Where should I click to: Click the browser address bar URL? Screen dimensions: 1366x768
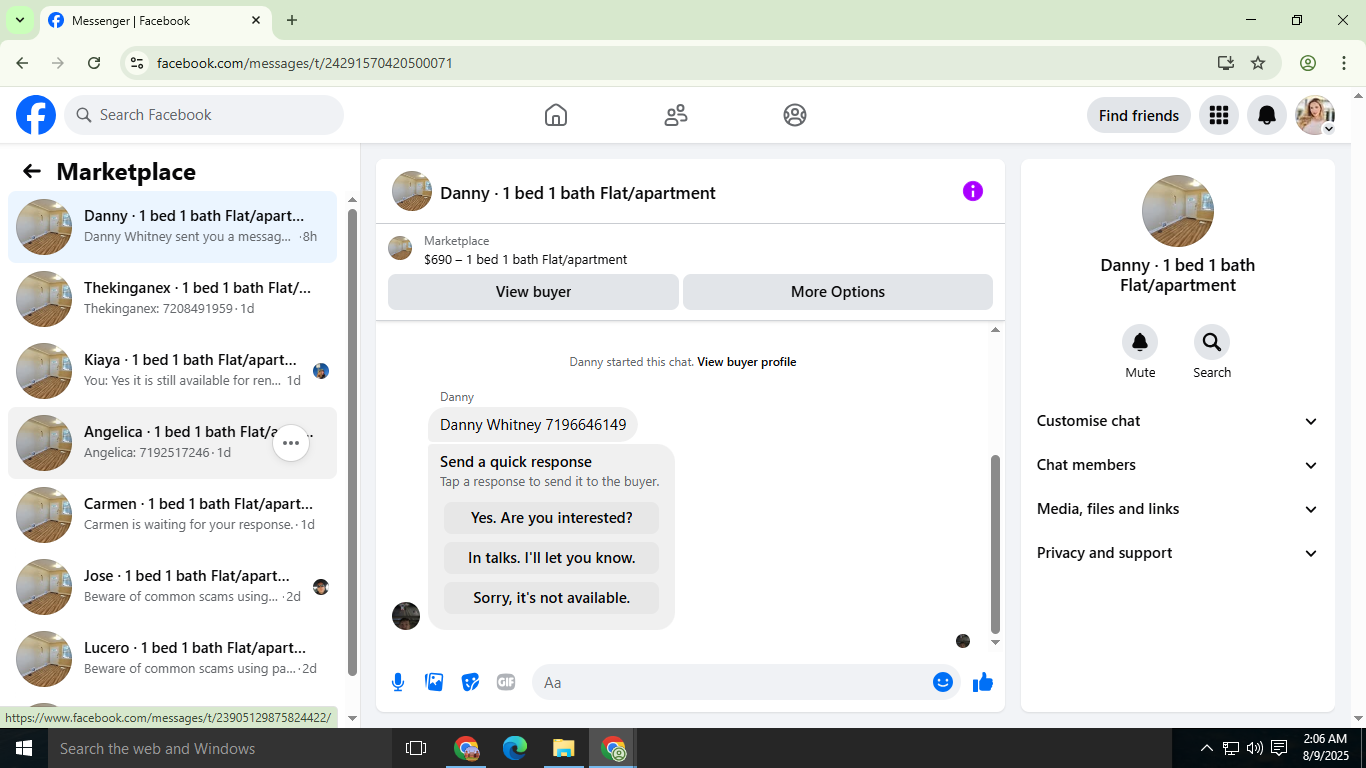click(305, 63)
